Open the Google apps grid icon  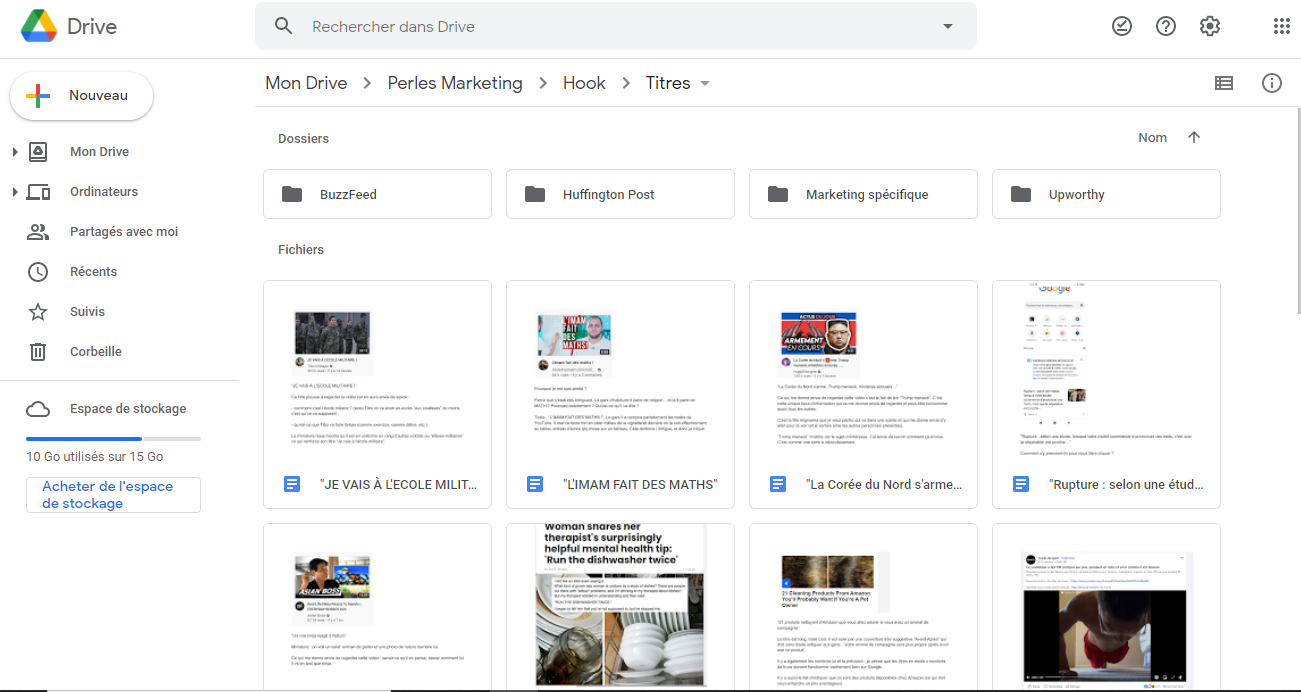point(1281,27)
